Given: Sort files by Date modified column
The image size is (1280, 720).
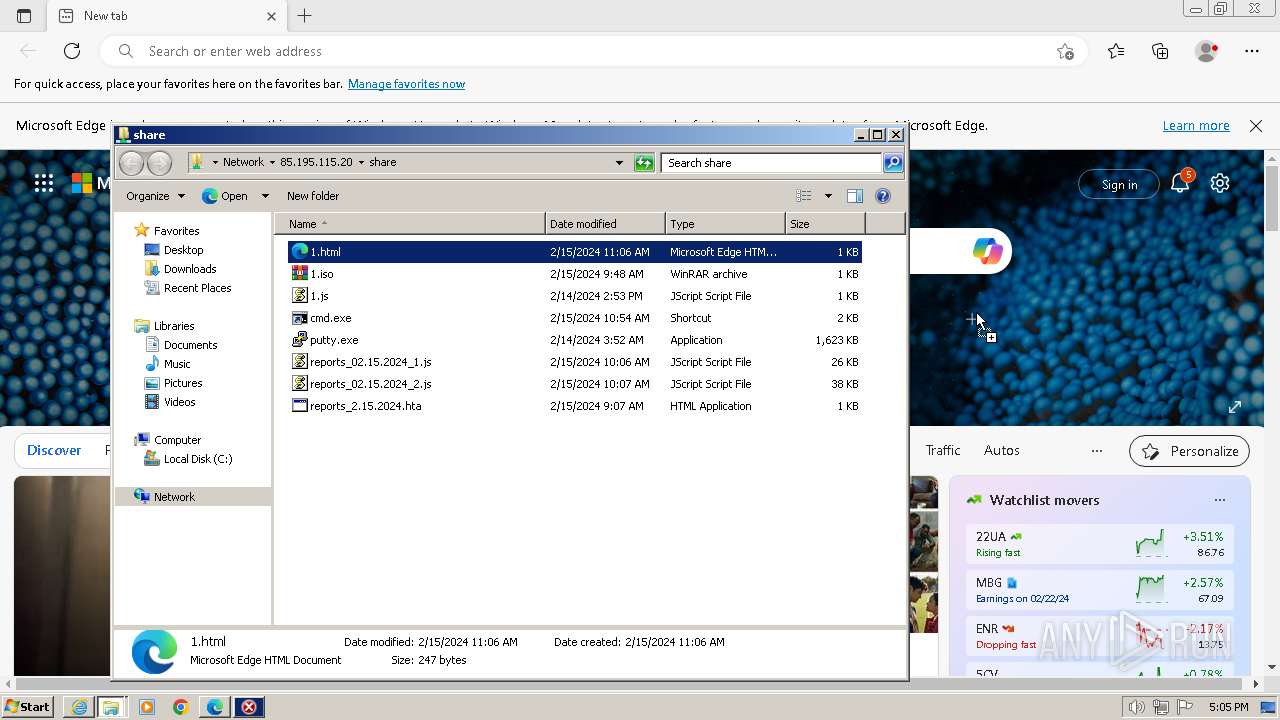Looking at the screenshot, I should [x=605, y=224].
